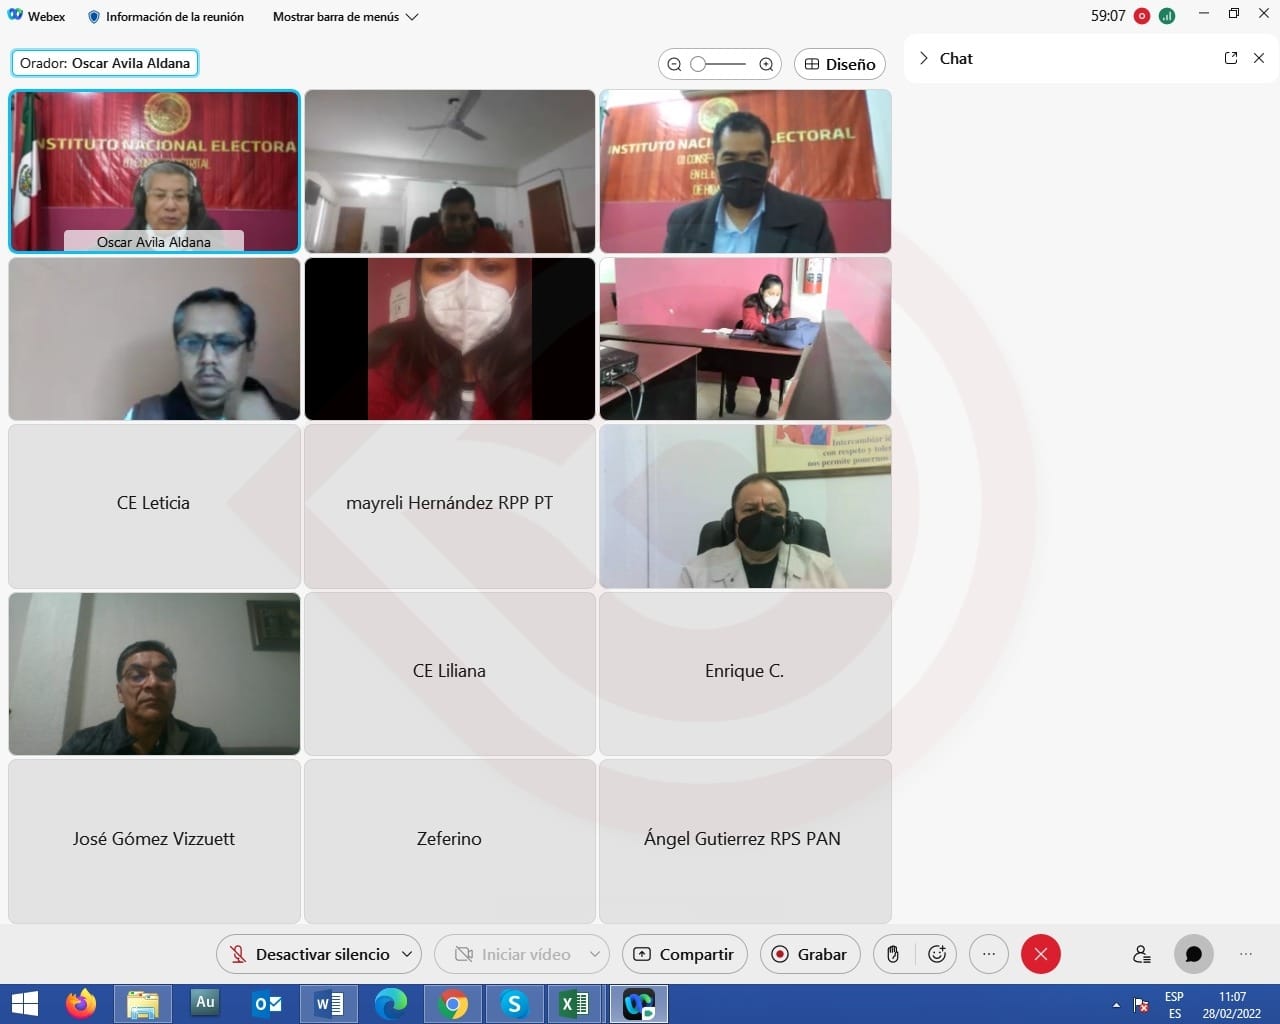Screen dimensions: 1280x1024
Task: Toggle Desactivar silencio microphone button
Action: [308, 954]
